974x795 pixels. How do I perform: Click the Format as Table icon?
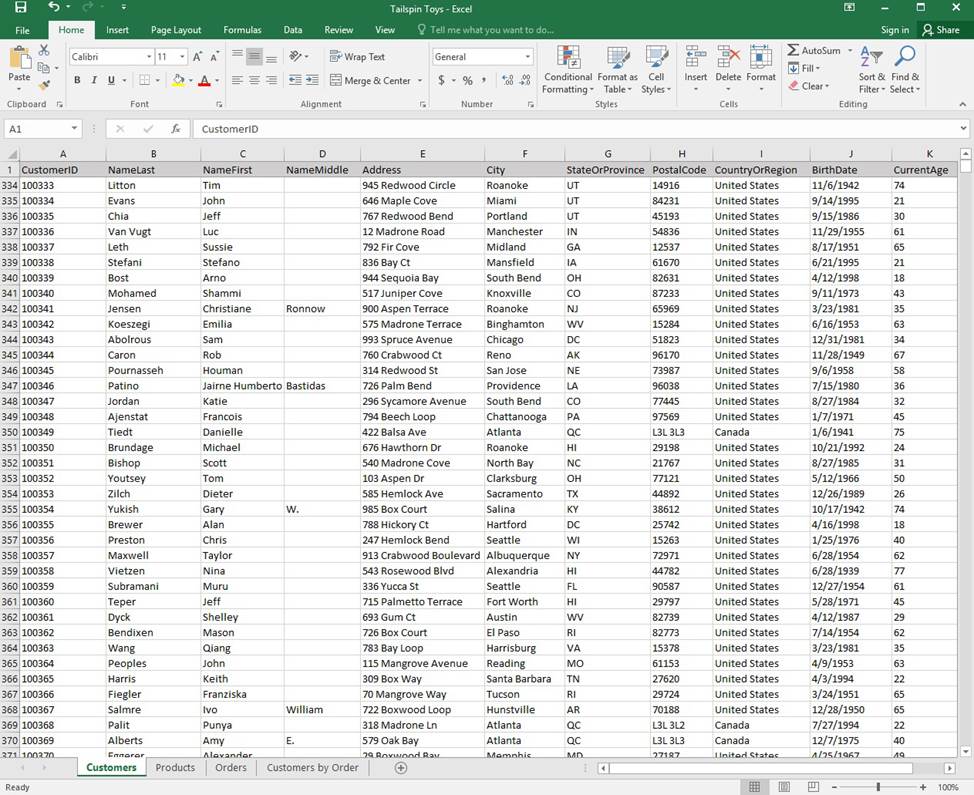[x=618, y=70]
